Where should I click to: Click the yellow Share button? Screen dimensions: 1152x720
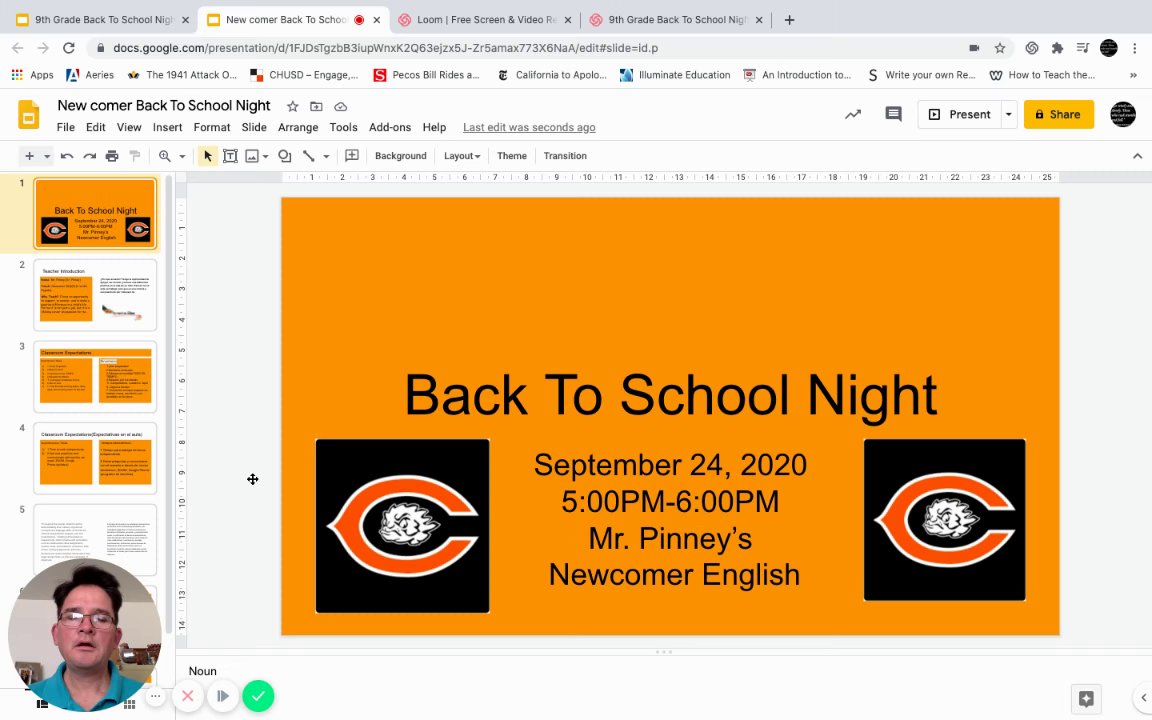click(1059, 114)
